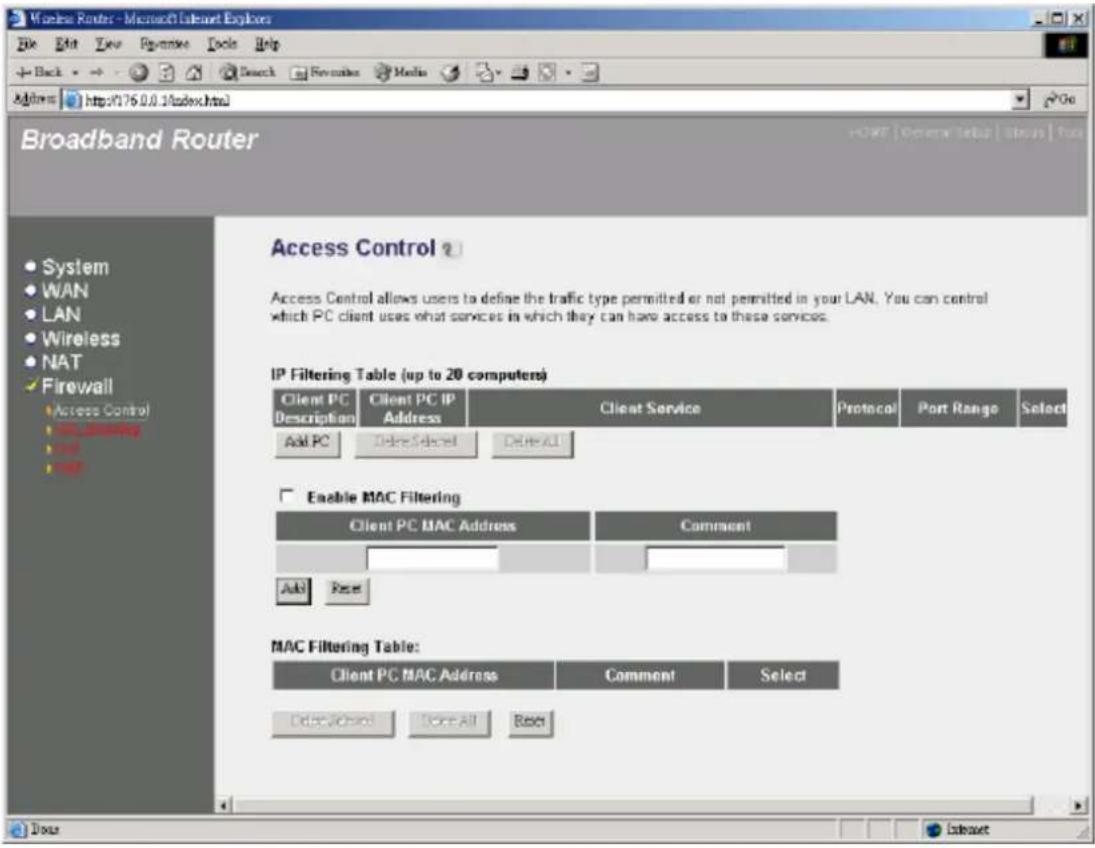Open the Help menu
Screen dimensions: 1095x848
pos(267,45)
